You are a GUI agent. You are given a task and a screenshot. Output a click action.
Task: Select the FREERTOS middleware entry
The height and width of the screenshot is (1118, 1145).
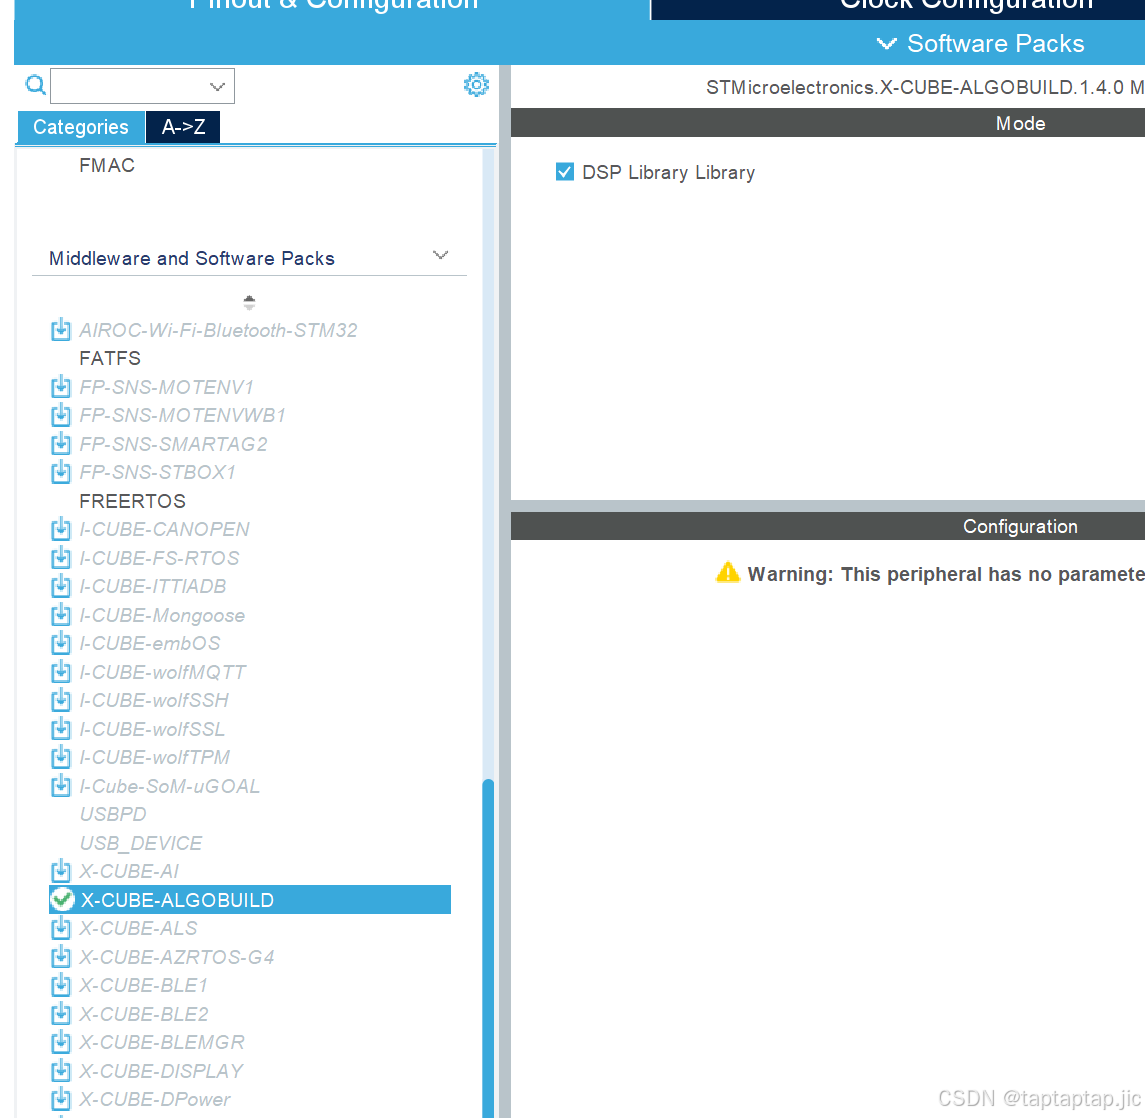132,500
